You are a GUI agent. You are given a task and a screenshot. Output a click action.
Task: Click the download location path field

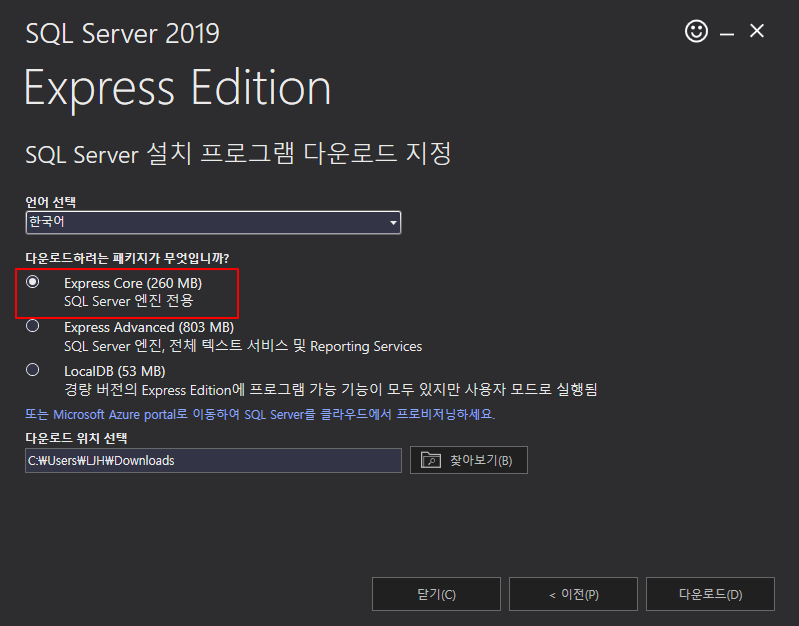214,460
